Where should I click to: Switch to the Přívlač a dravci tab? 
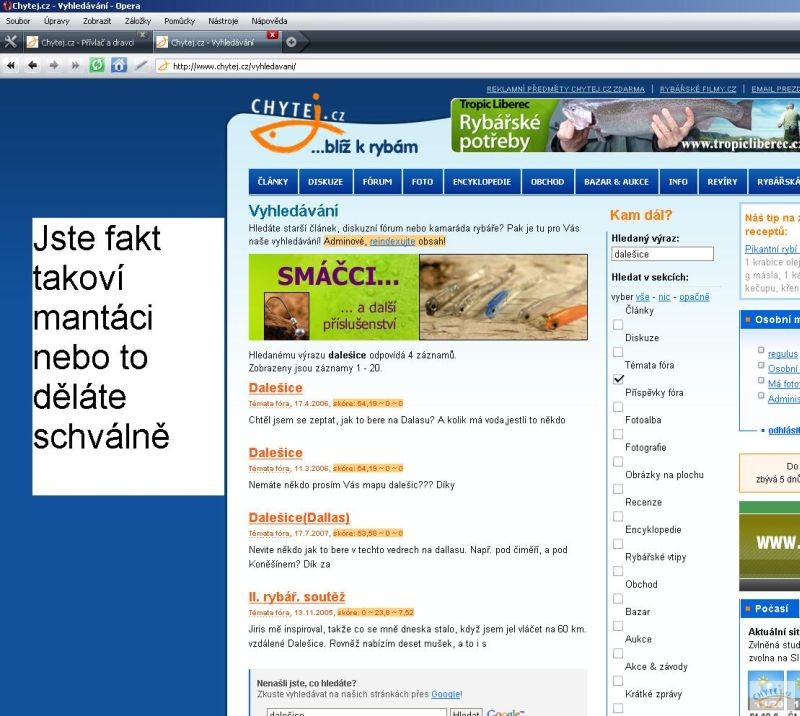87,42
